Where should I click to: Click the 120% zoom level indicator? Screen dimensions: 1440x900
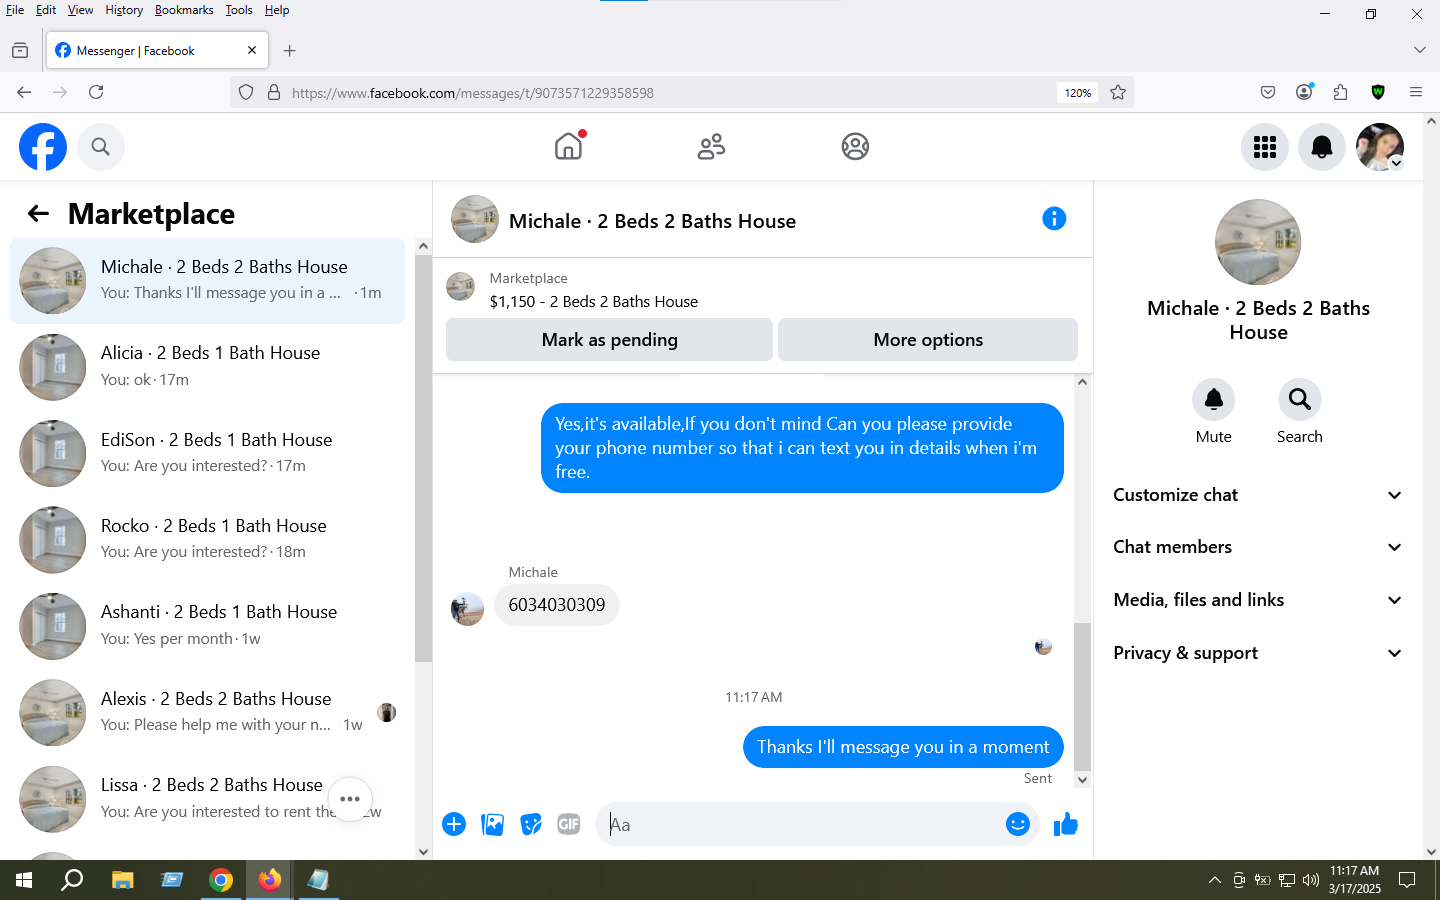pos(1077,93)
